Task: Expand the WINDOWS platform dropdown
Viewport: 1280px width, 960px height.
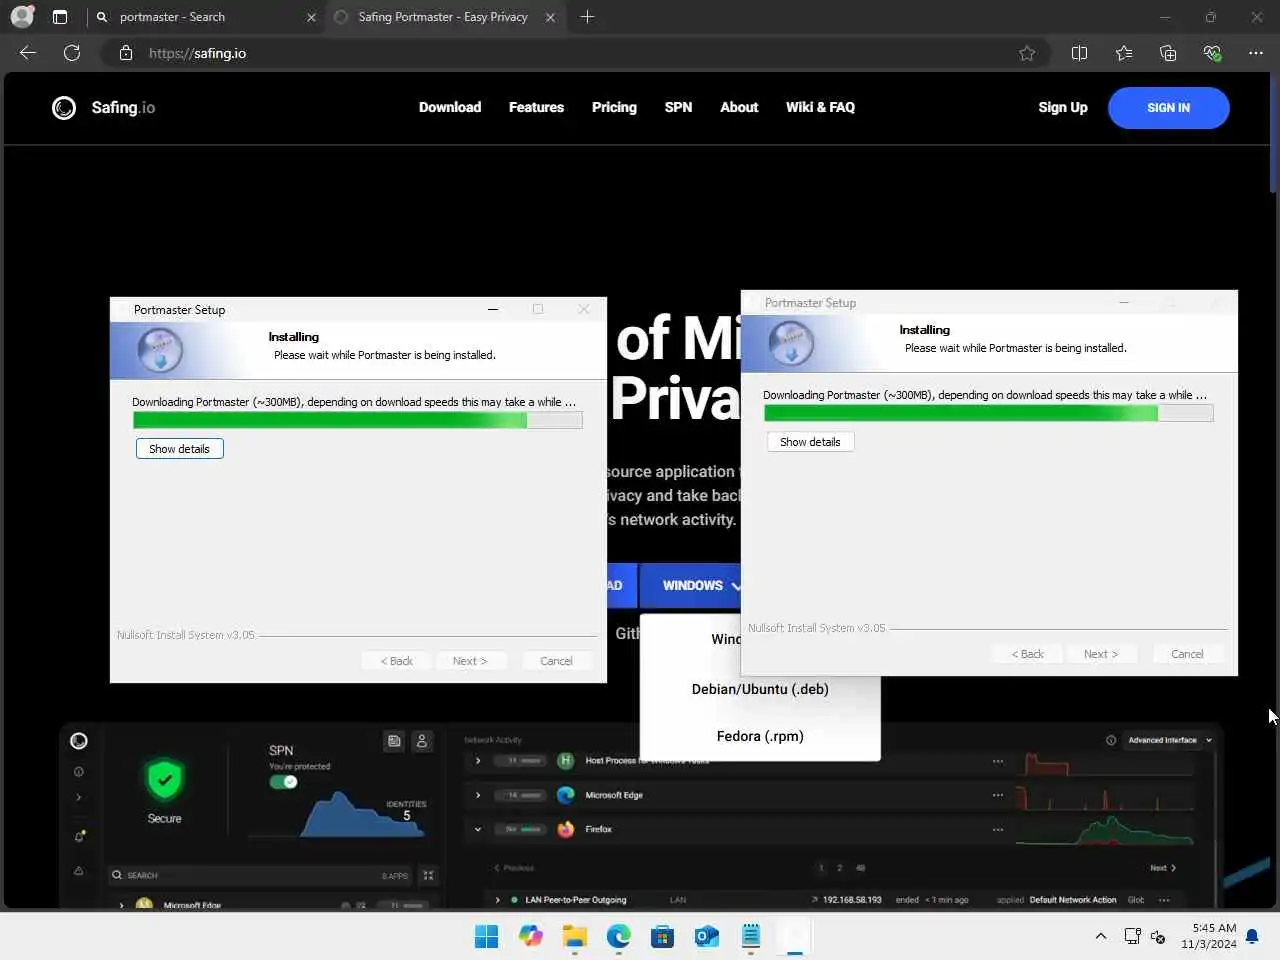Action: (690, 585)
